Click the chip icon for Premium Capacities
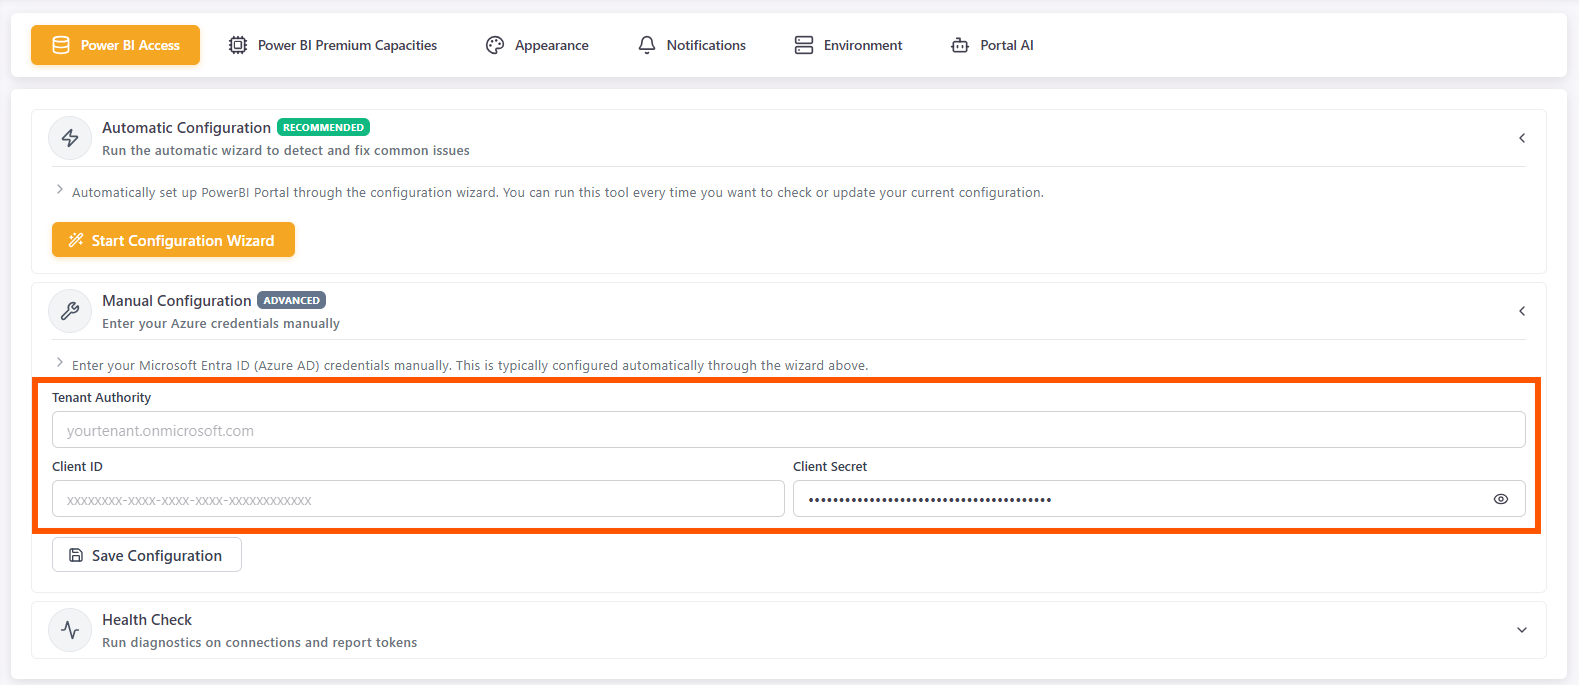The width and height of the screenshot is (1579, 685). (x=238, y=45)
